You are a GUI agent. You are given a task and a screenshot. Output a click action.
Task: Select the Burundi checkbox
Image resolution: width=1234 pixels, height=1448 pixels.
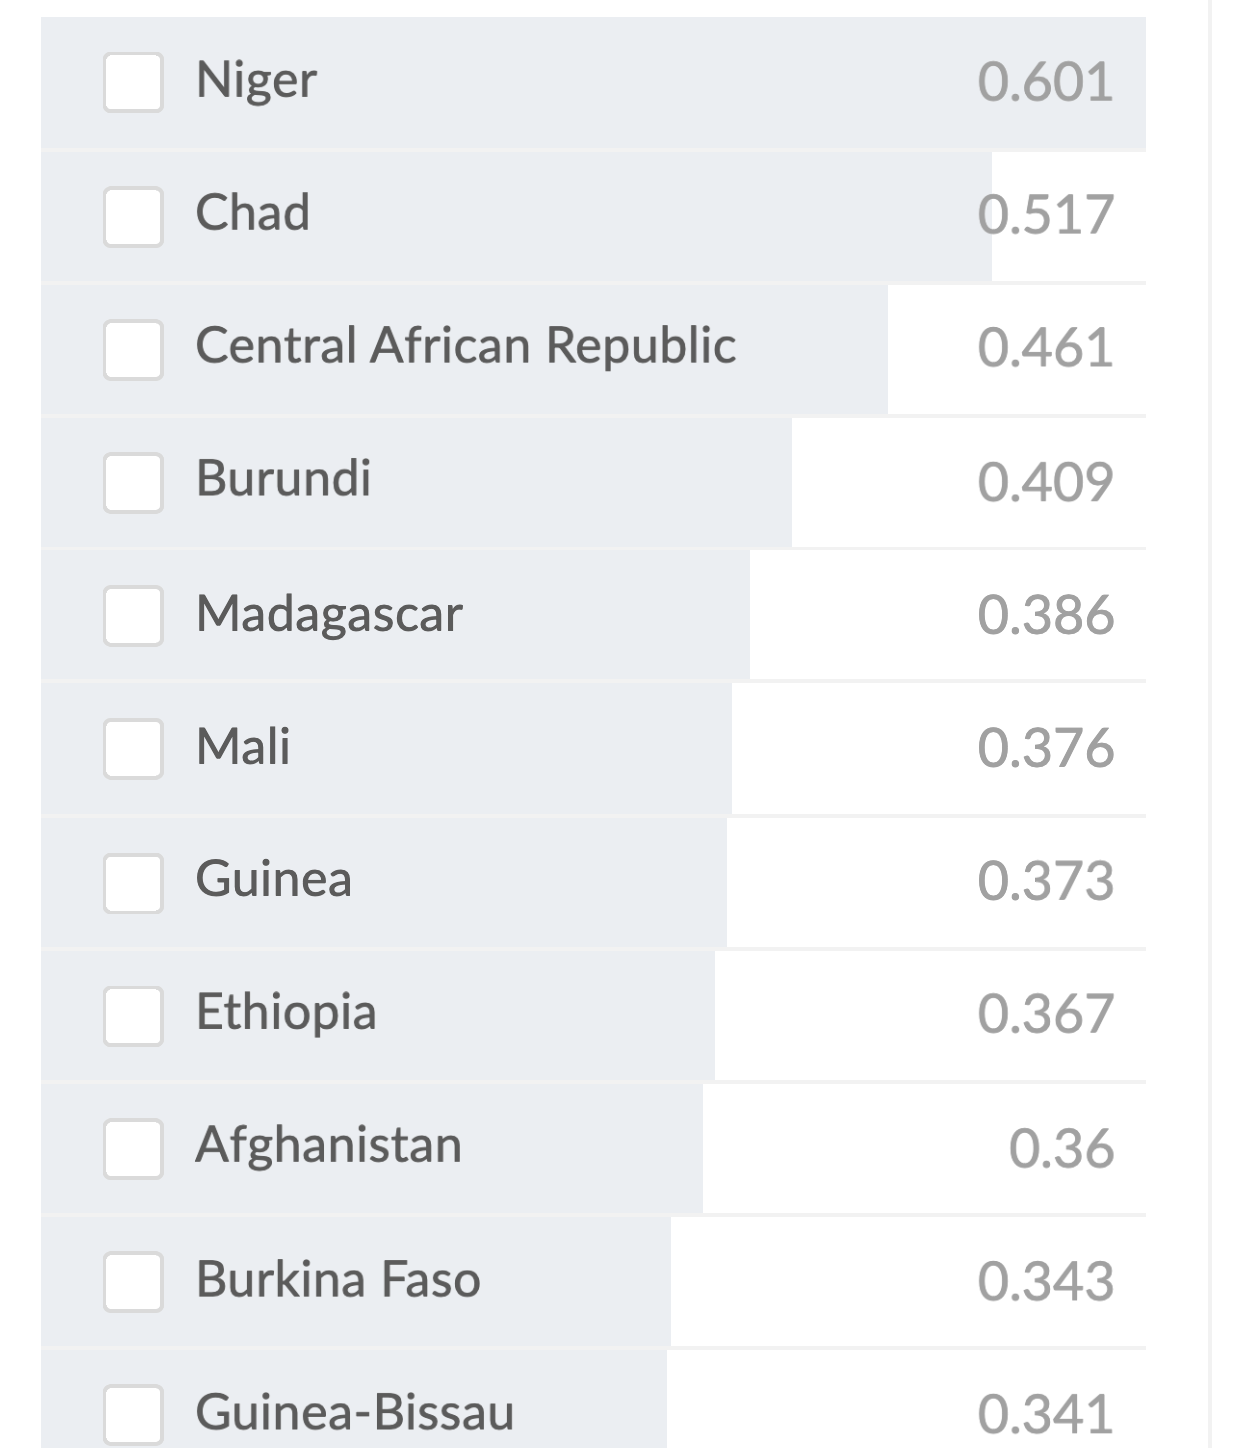(133, 482)
